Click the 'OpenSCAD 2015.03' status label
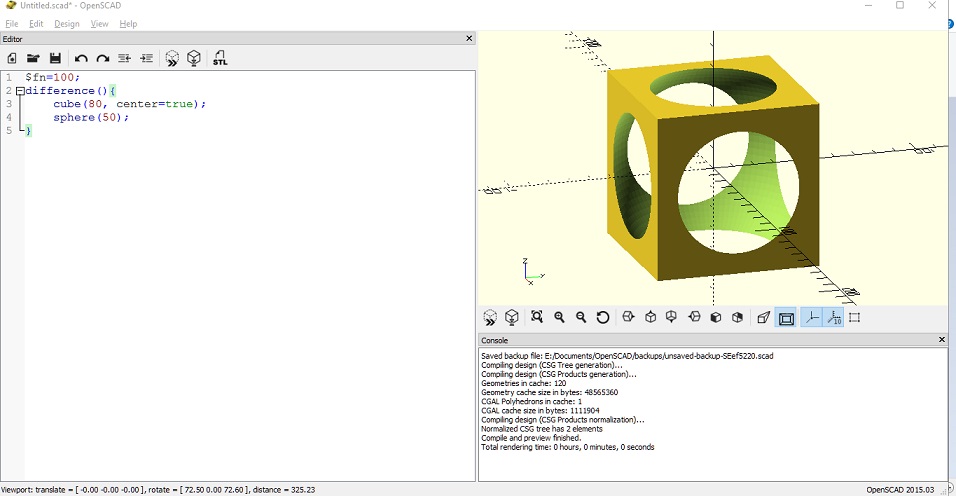956x496 pixels. 900,490
